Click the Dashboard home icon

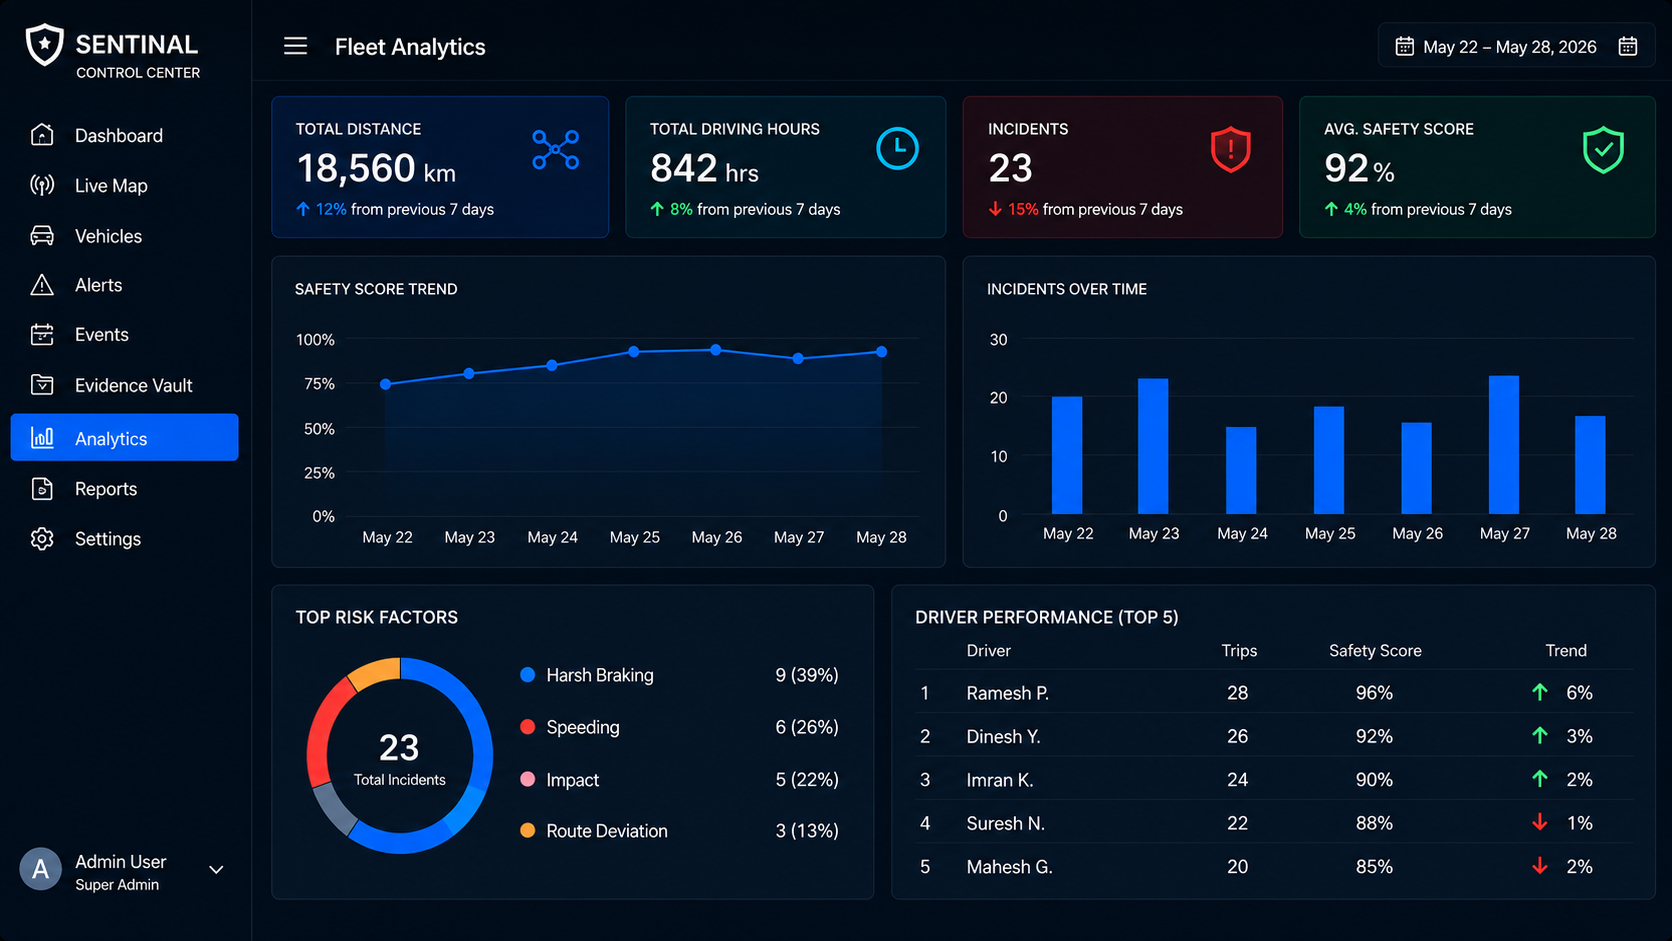42,135
